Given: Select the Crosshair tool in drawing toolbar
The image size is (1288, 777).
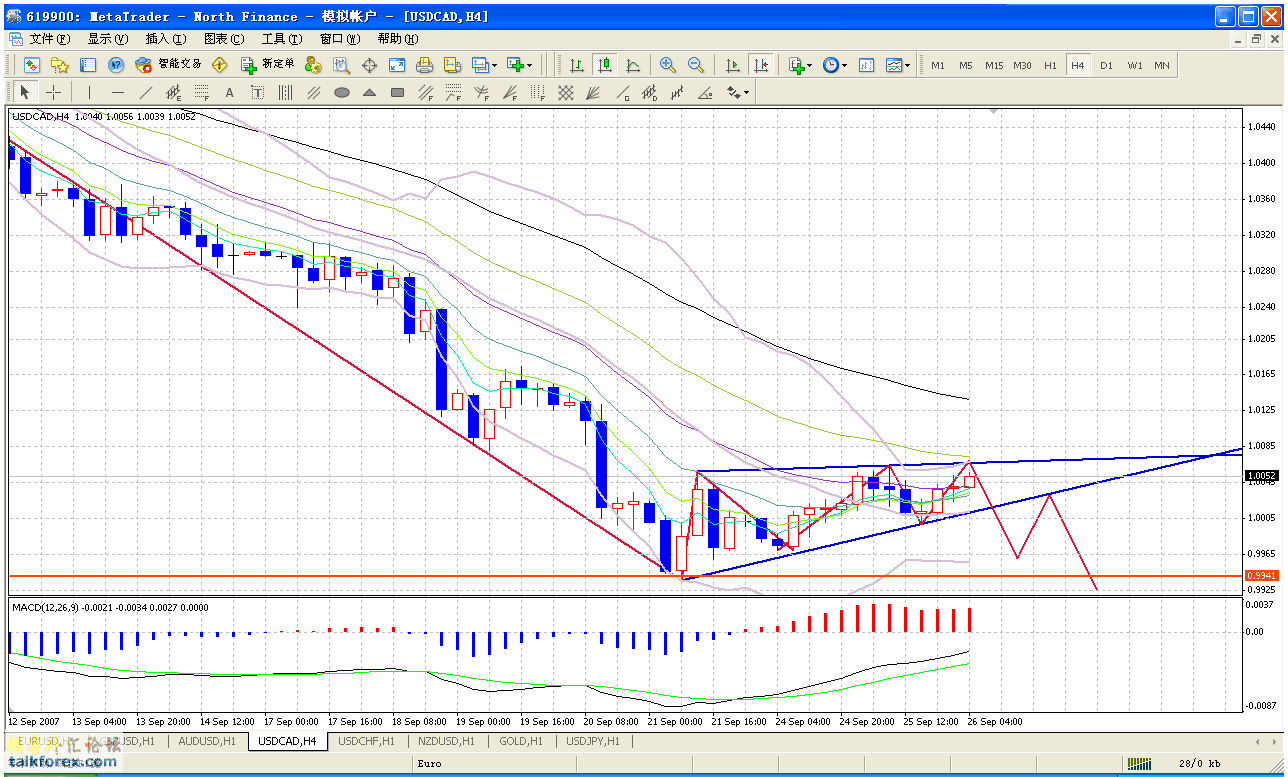Looking at the screenshot, I should 53,93.
